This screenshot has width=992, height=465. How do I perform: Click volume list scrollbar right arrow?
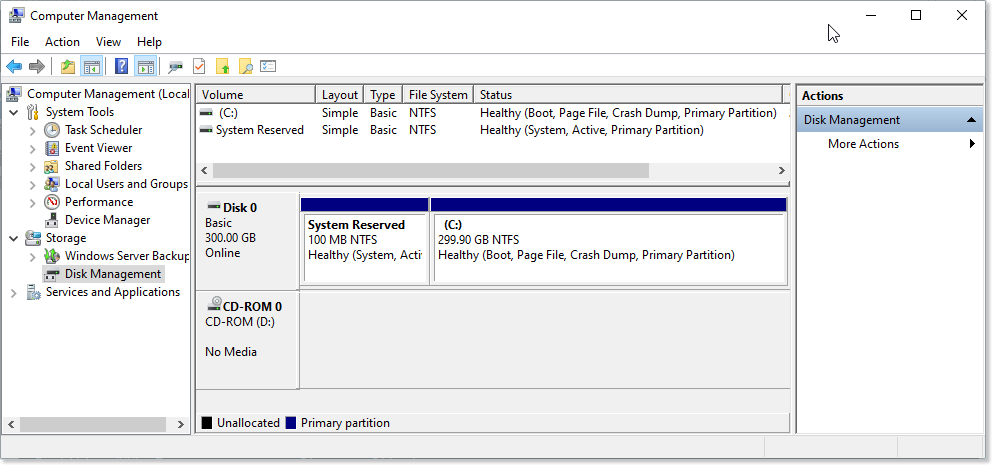coord(781,170)
